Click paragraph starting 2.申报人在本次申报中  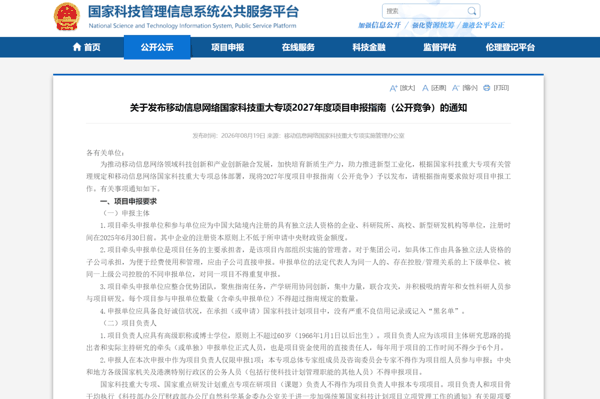click(298, 366)
